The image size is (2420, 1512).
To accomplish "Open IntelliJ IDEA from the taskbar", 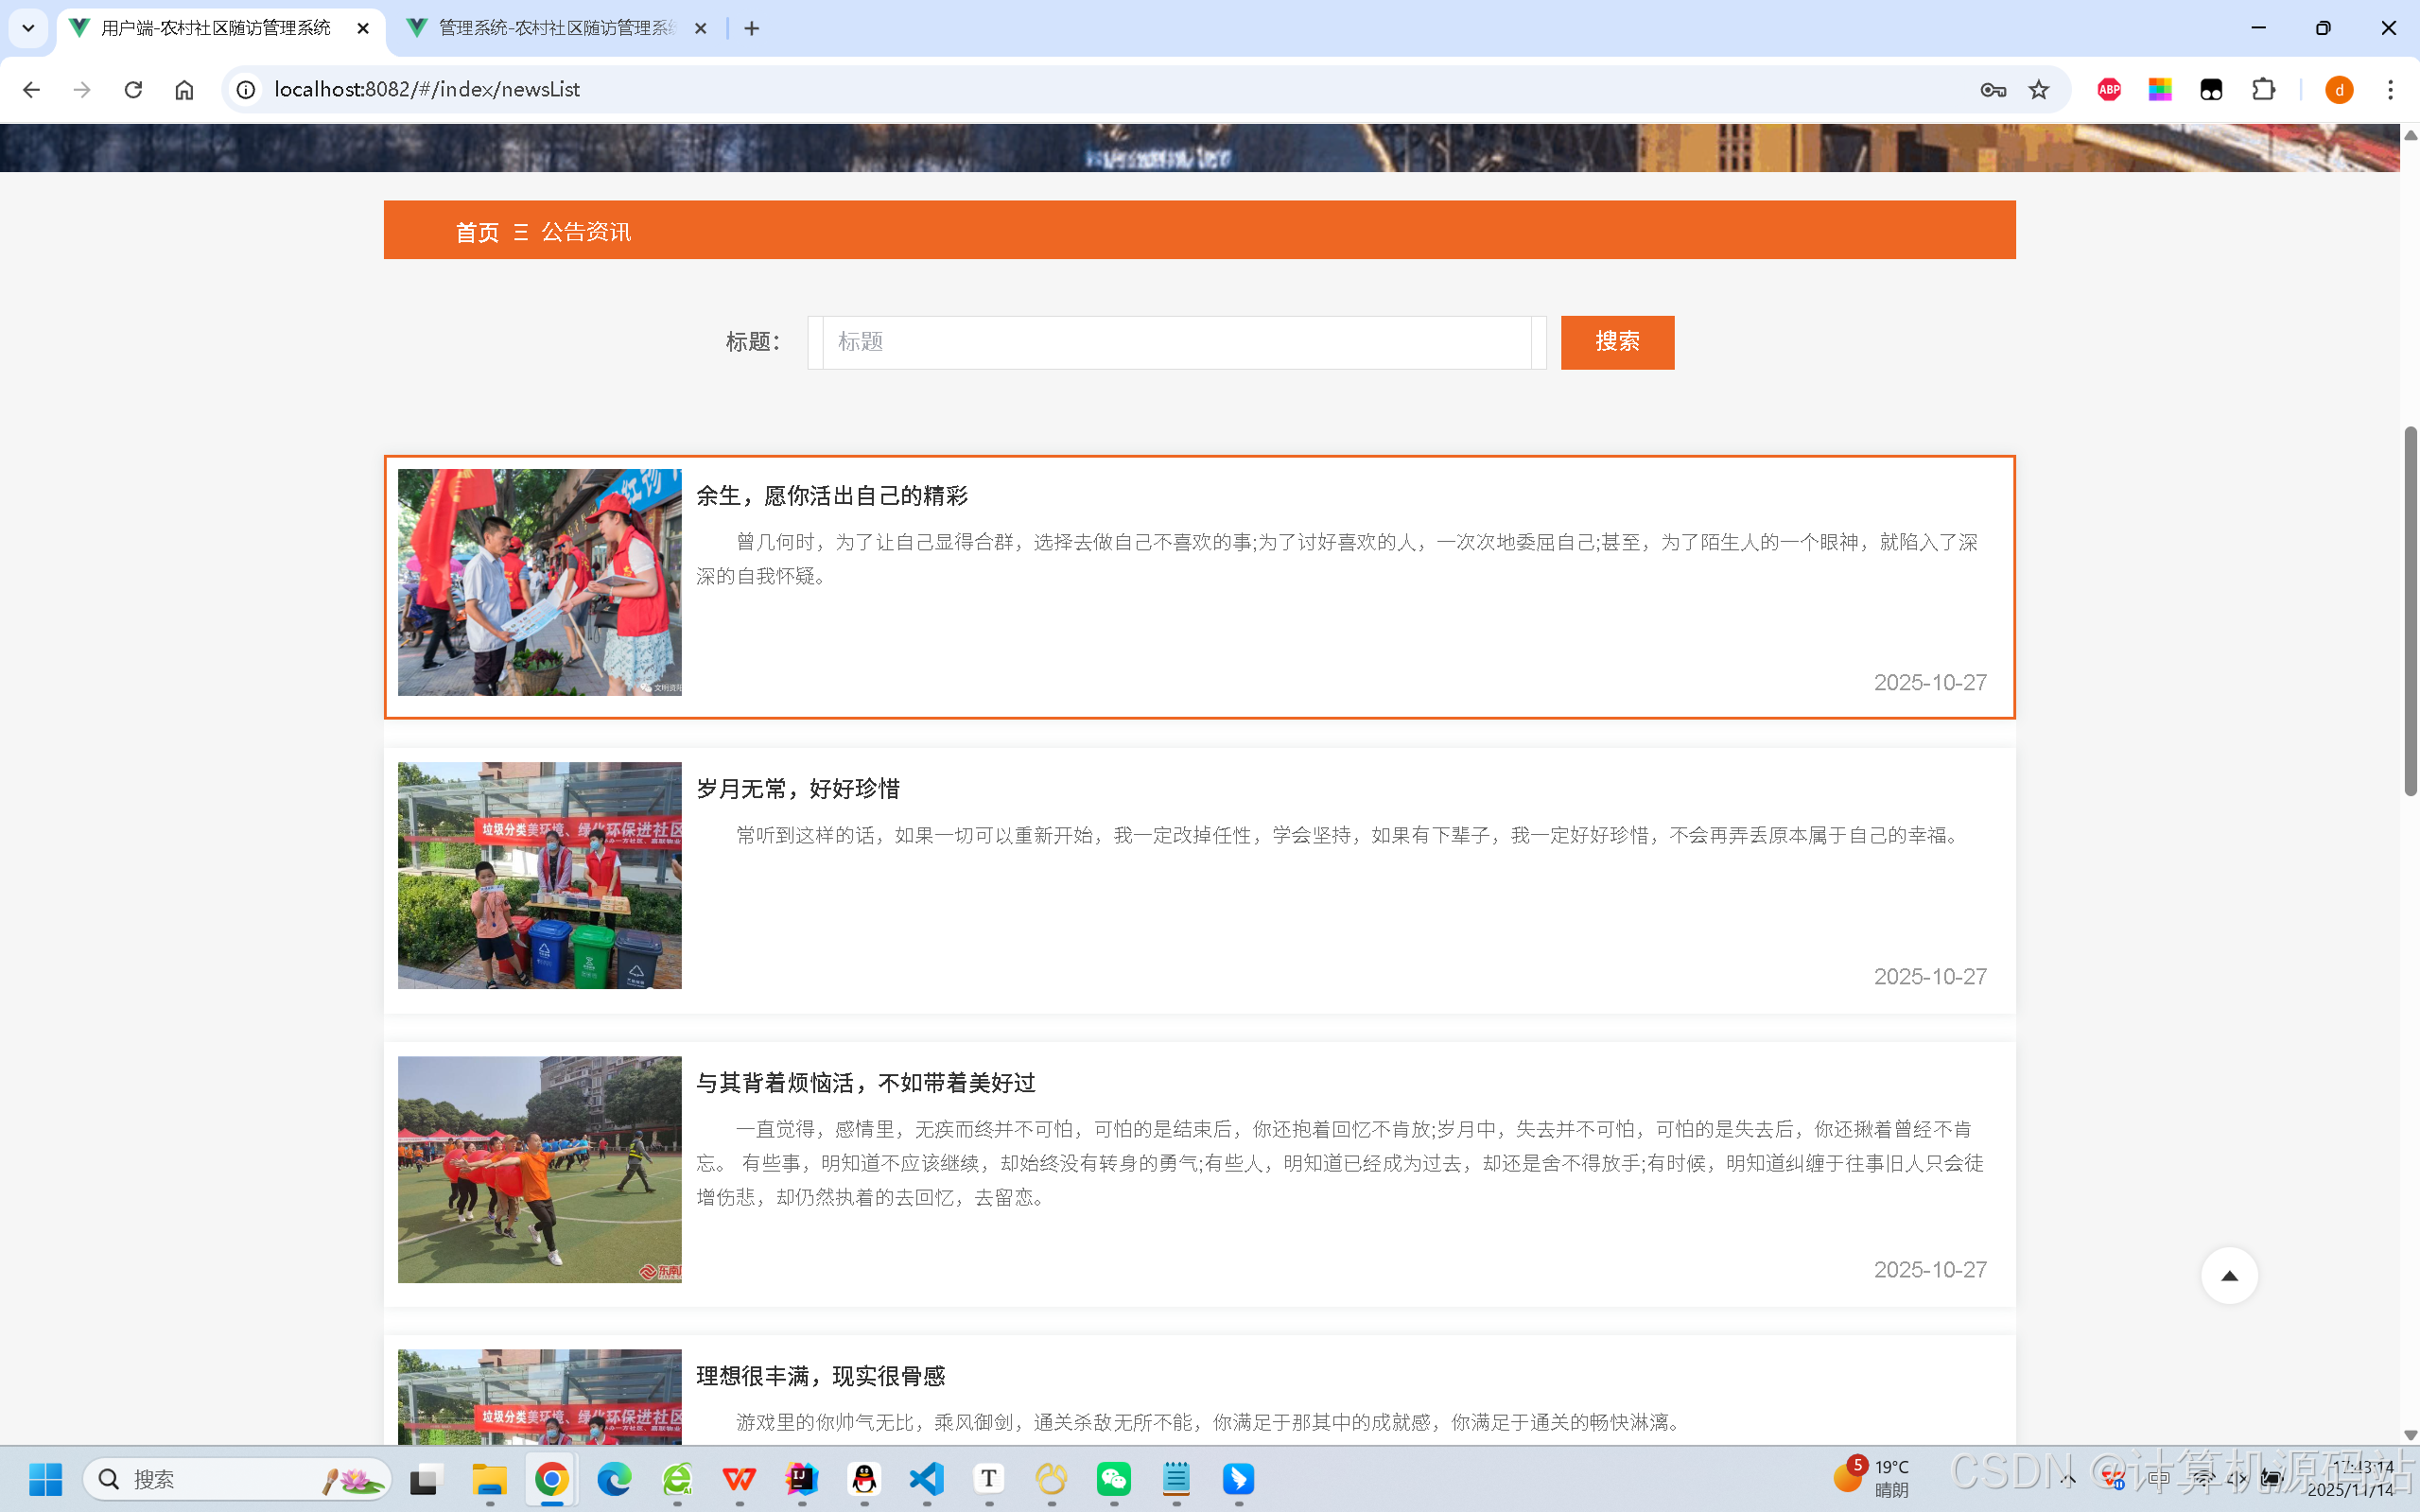I will point(802,1478).
